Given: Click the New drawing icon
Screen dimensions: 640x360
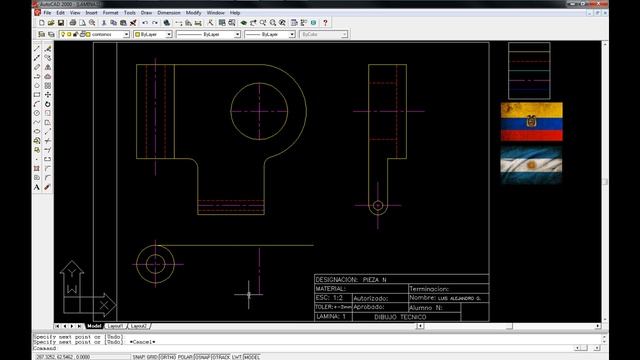Looking at the screenshot, I should pos(42,23).
